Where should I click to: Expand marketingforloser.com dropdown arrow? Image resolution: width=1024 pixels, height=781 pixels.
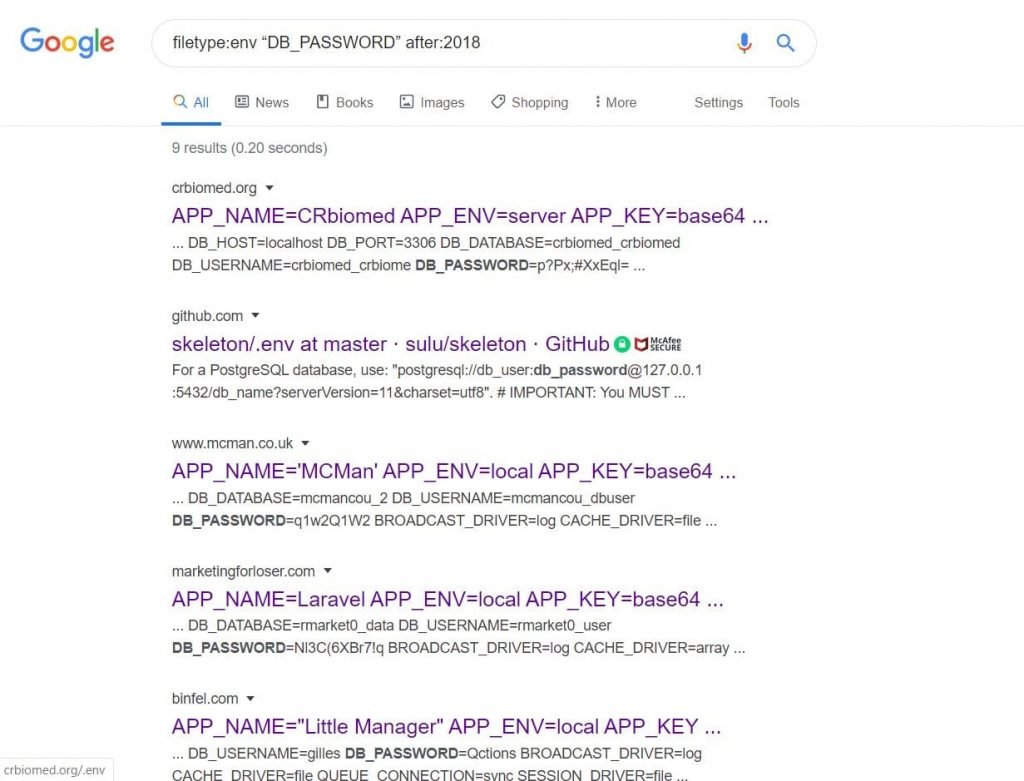tap(328, 571)
